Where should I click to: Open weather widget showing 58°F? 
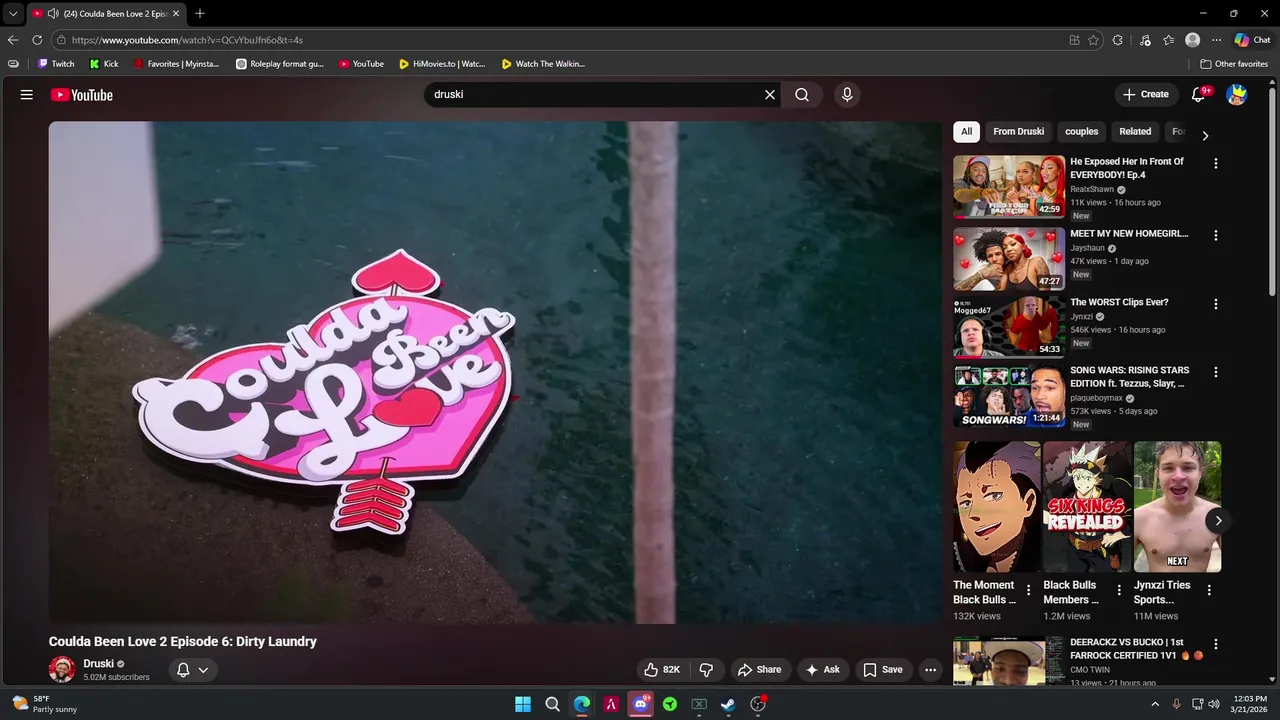point(44,704)
